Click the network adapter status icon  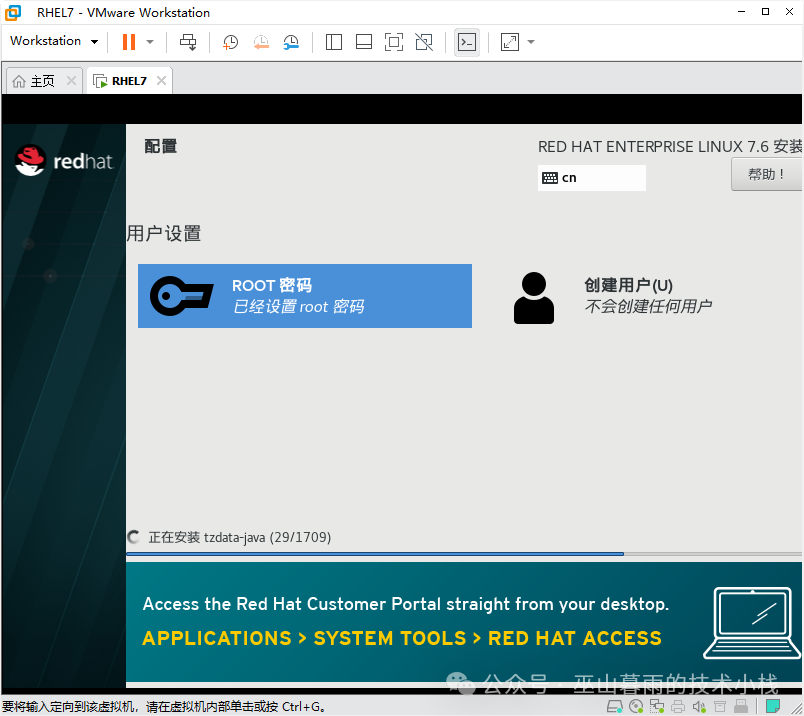(x=657, y=705)
